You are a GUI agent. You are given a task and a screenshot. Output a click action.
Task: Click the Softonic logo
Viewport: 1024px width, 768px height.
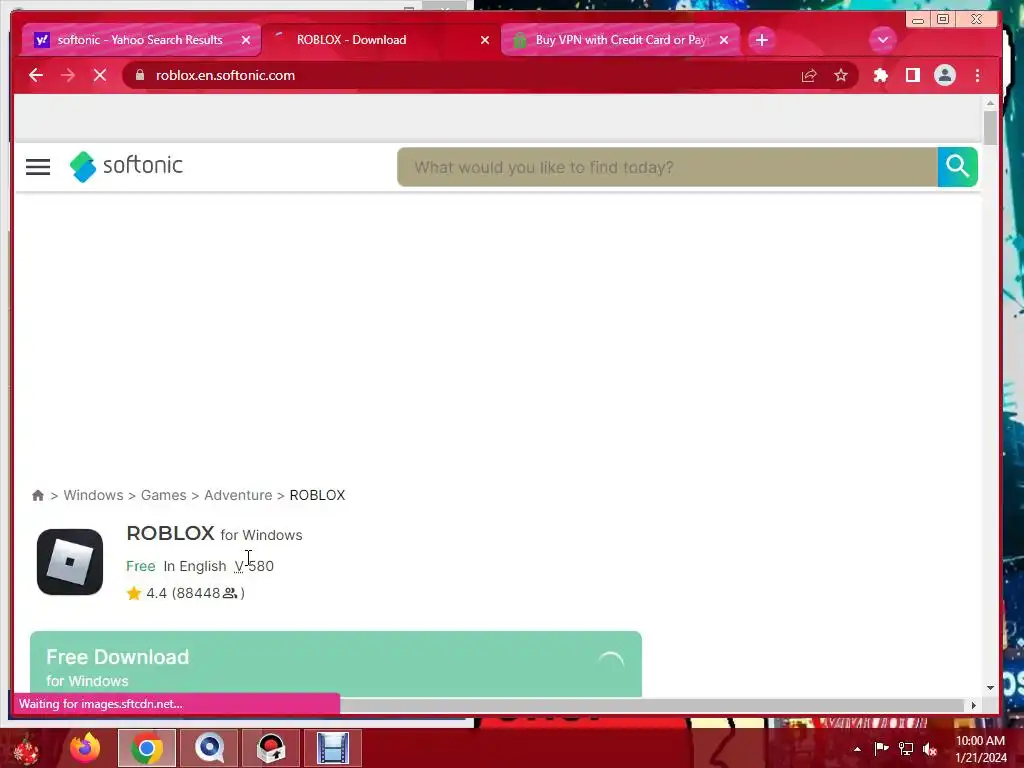126,167
